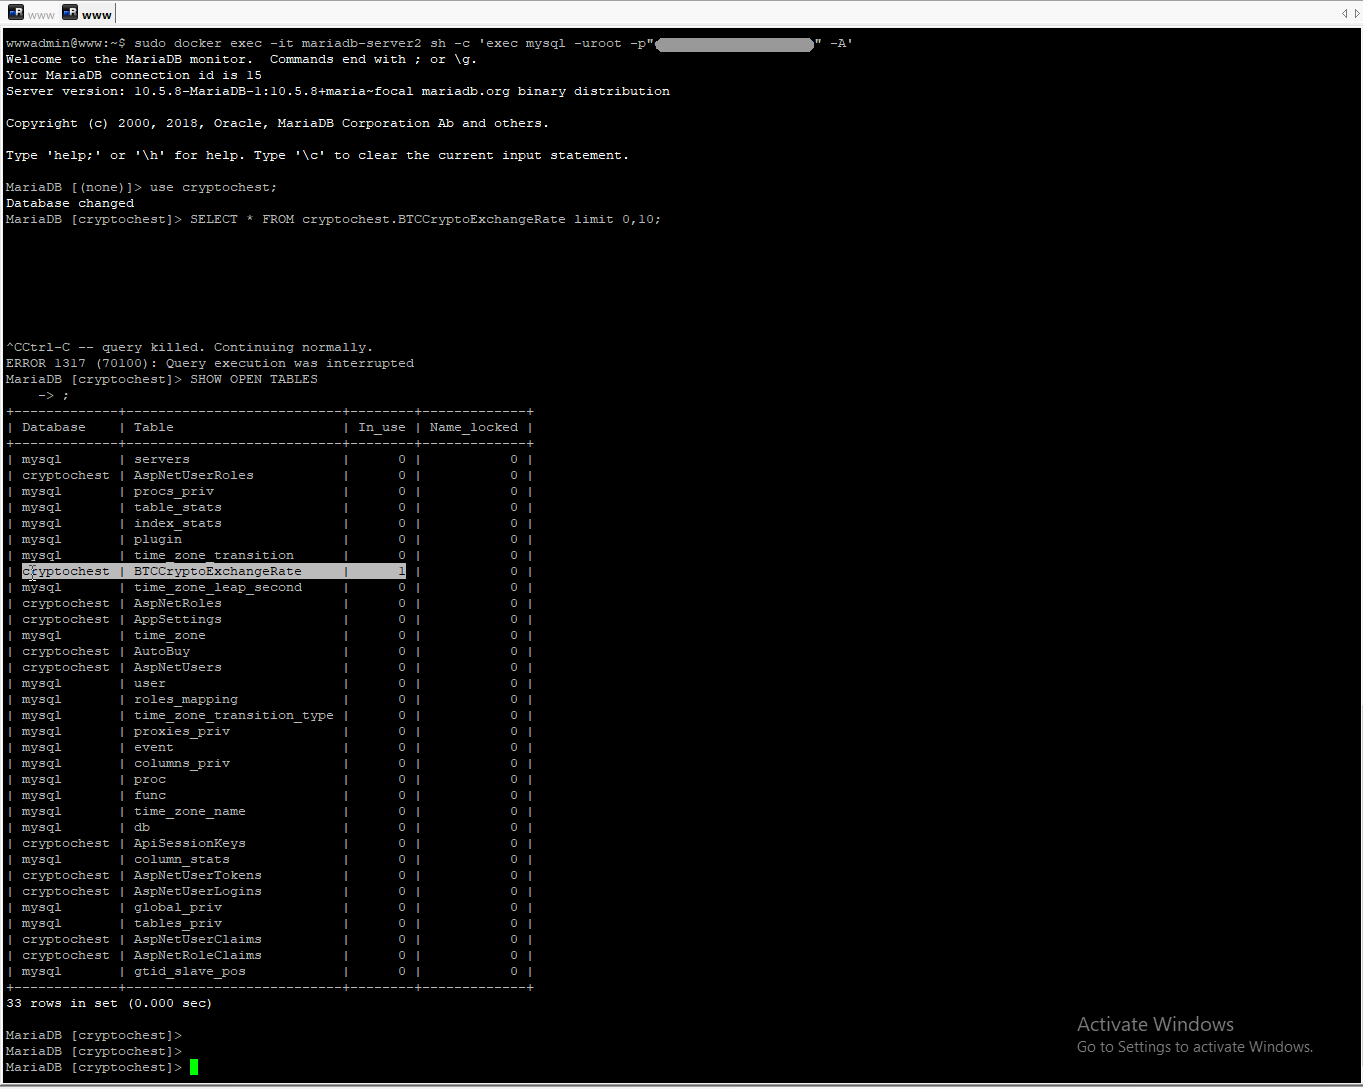Click the 'event' table name

click(x=154, y=747)
